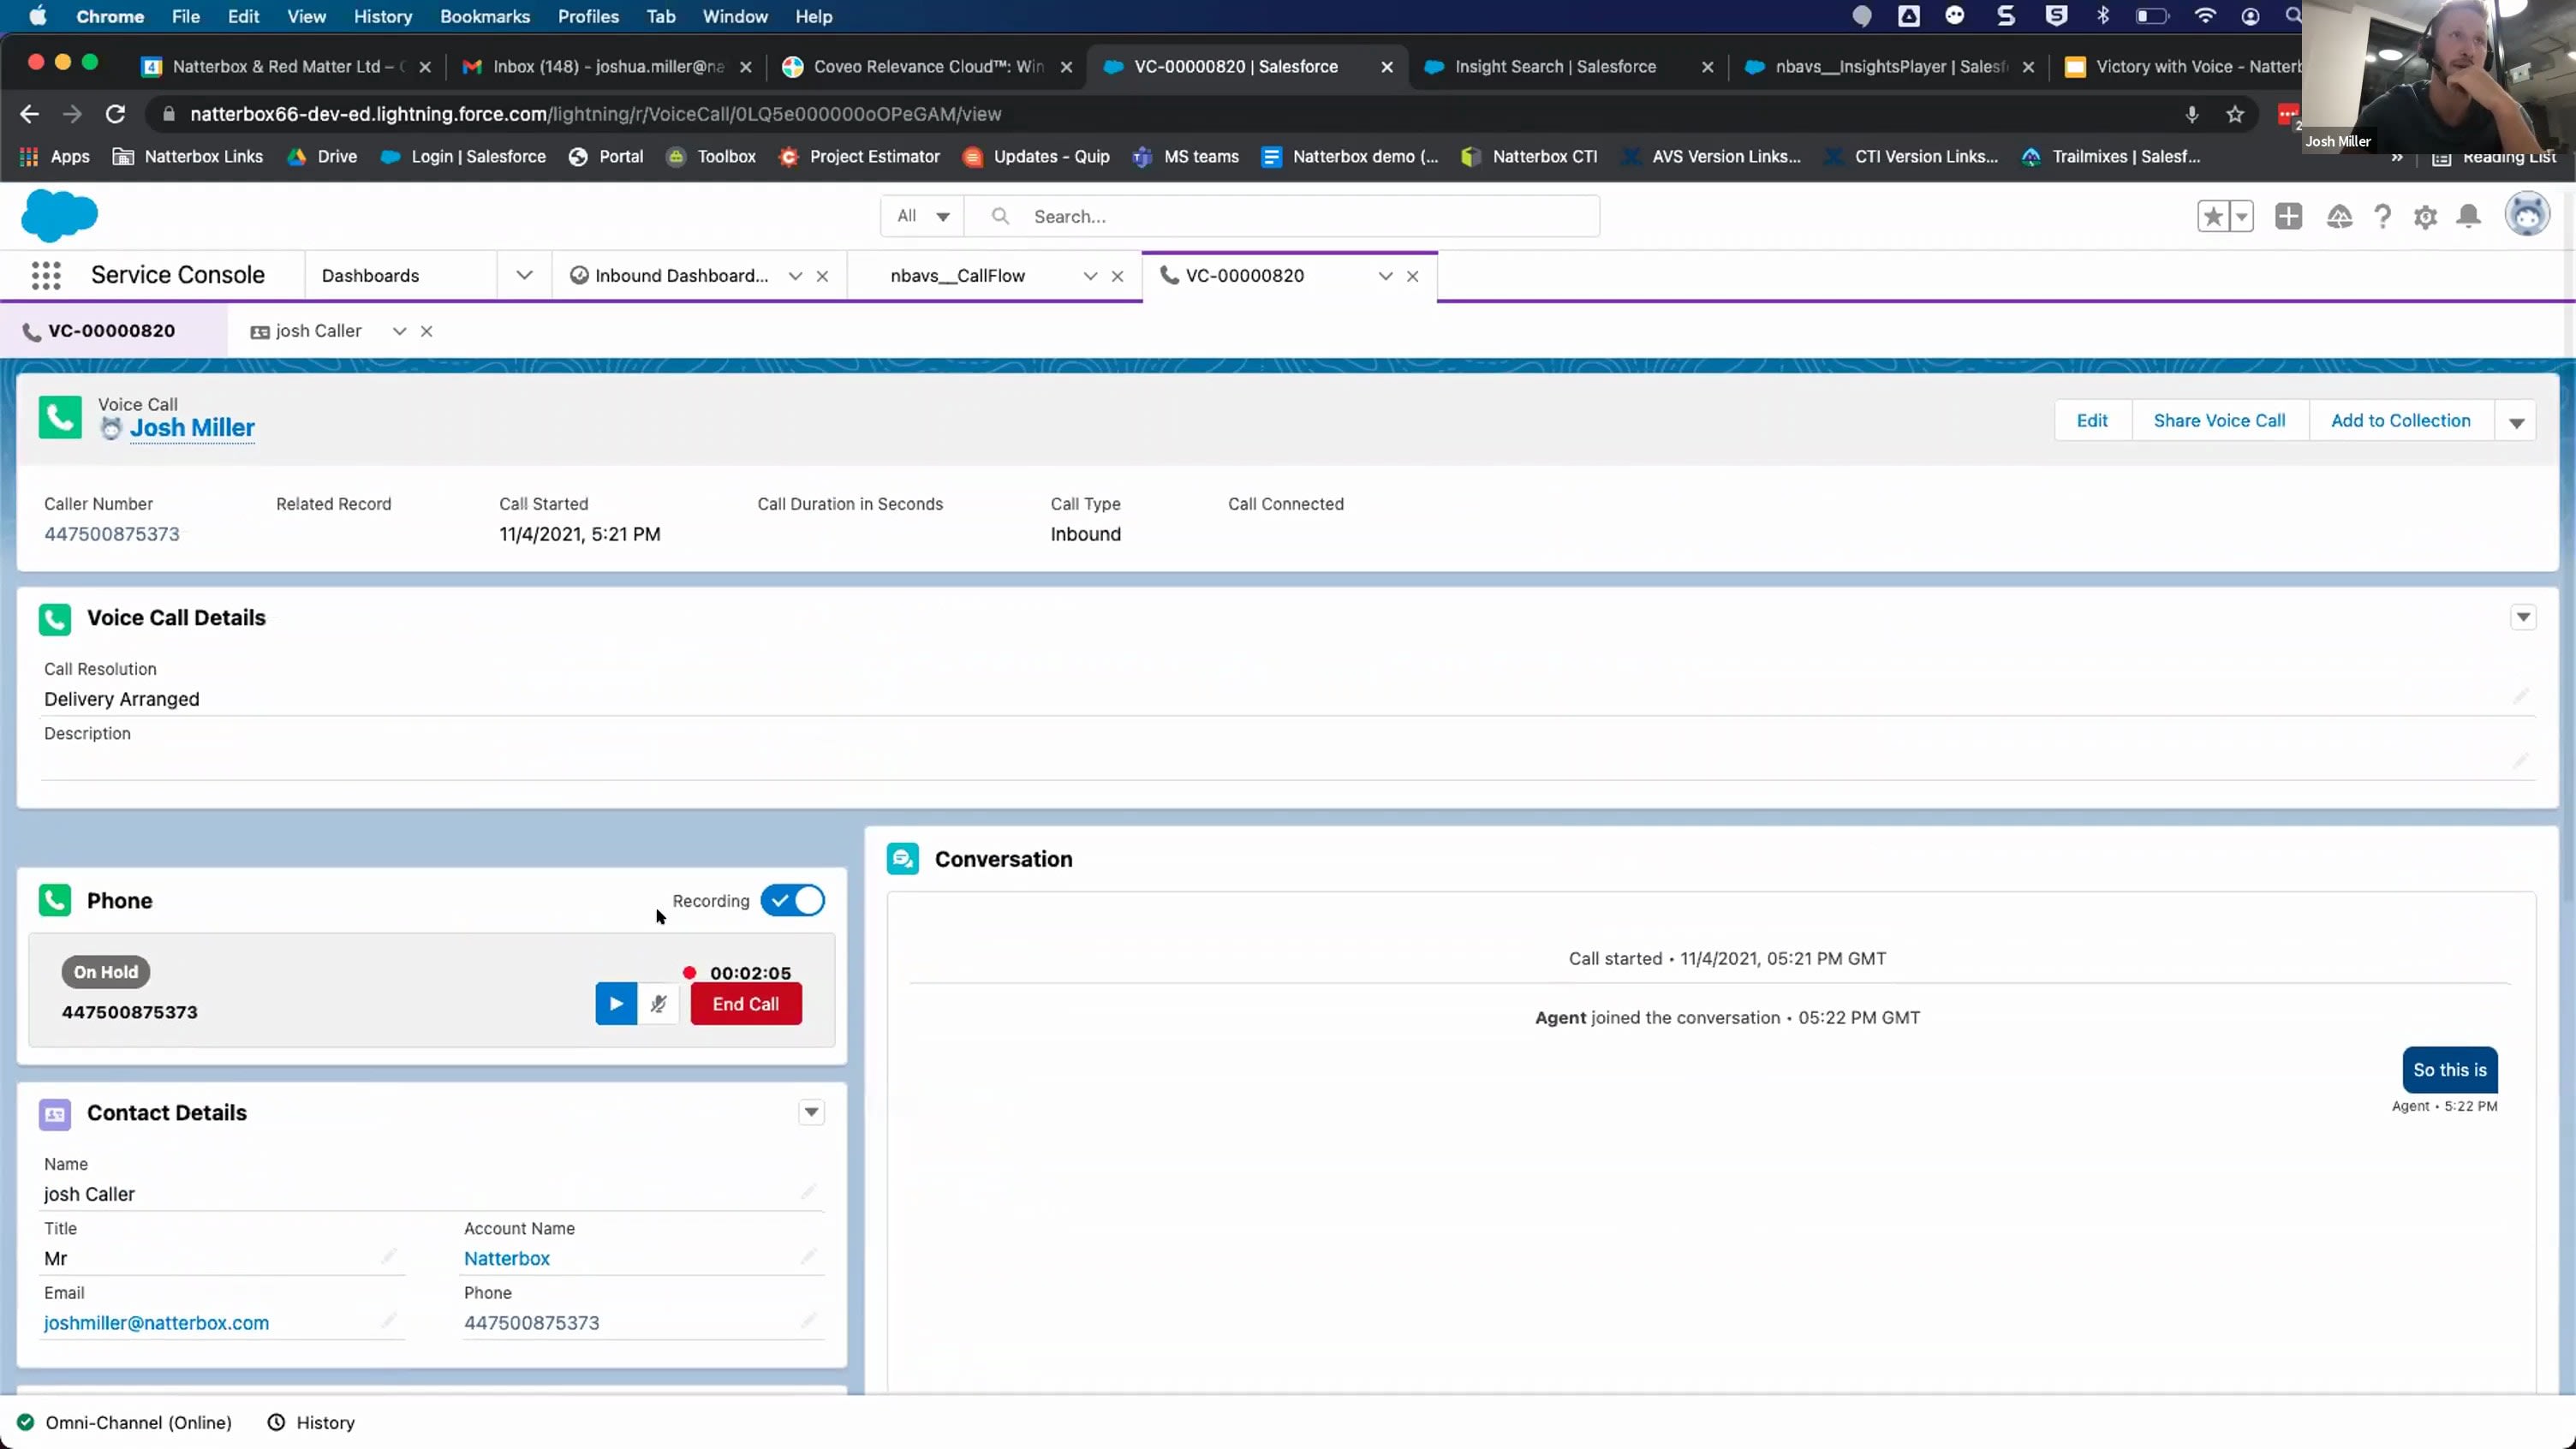Expand the Voice Call Details section menu
This screenshot has height=1449, width=2576.
tap(2523, 617)
